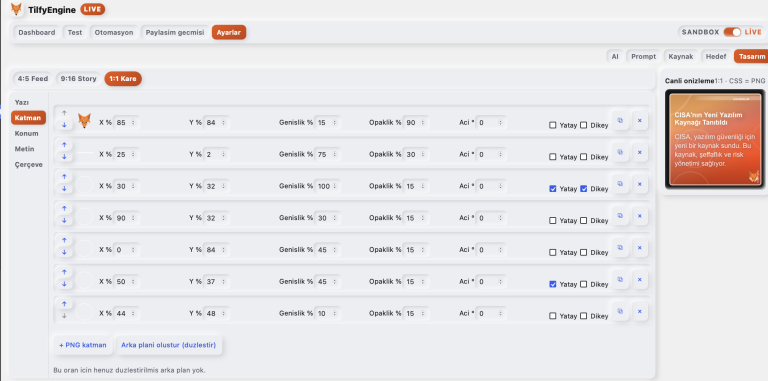Screen dimensions: 768x381
Task: Check Dikey for the X 0 layer
Action: [x=583, y=252]
